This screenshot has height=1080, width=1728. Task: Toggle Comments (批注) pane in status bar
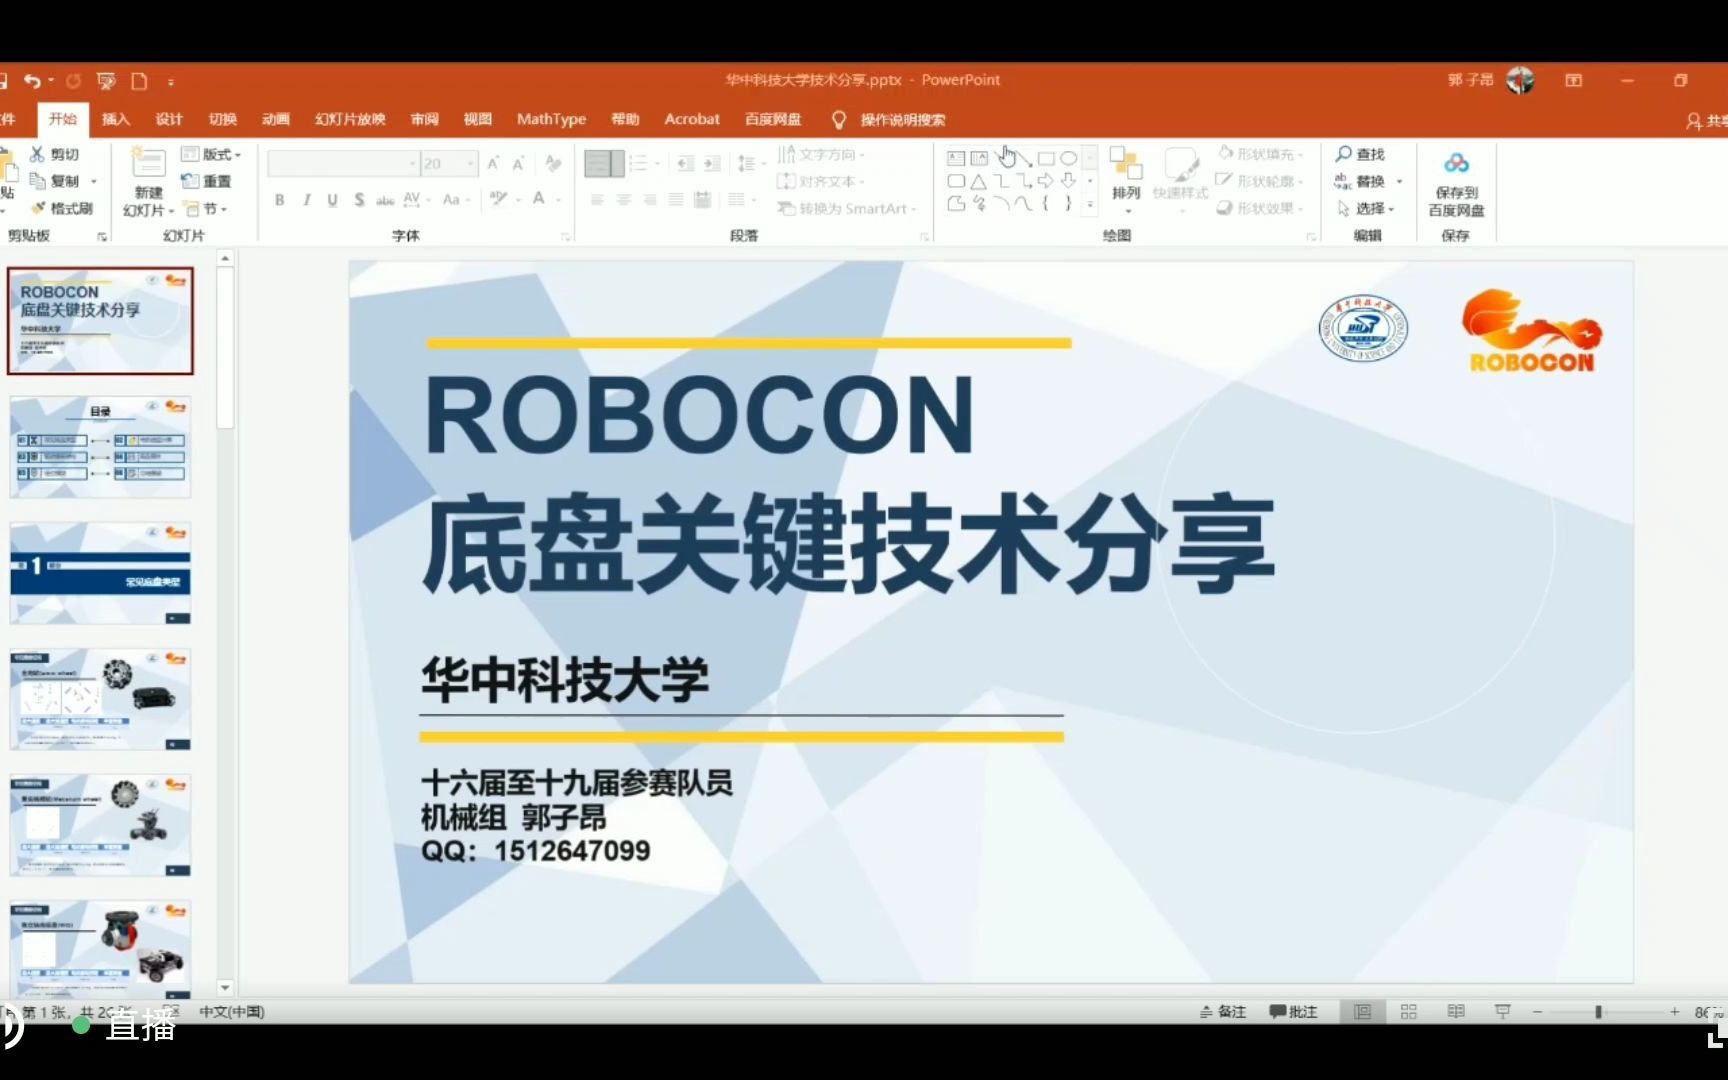[1293, 1012]
